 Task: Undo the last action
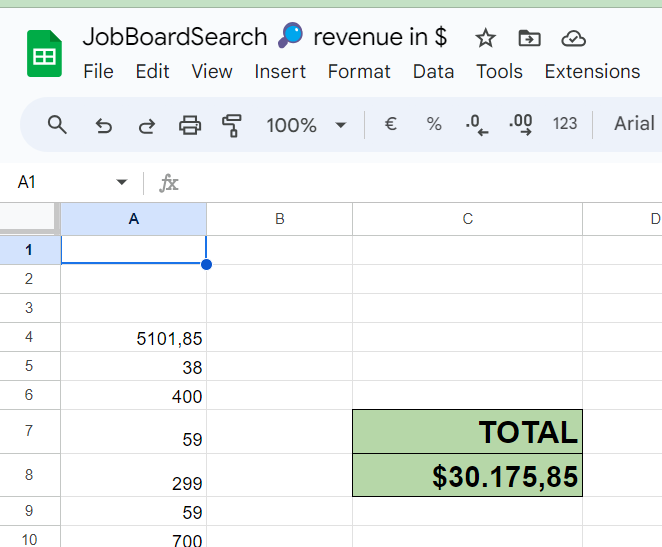coord(103,125)
